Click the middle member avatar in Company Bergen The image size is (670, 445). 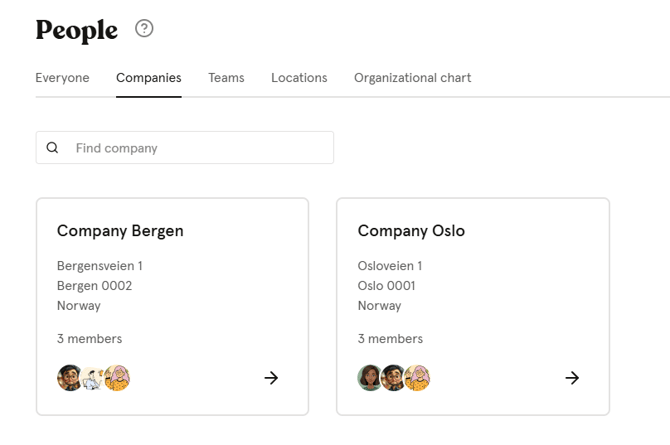tap(93, 378)
